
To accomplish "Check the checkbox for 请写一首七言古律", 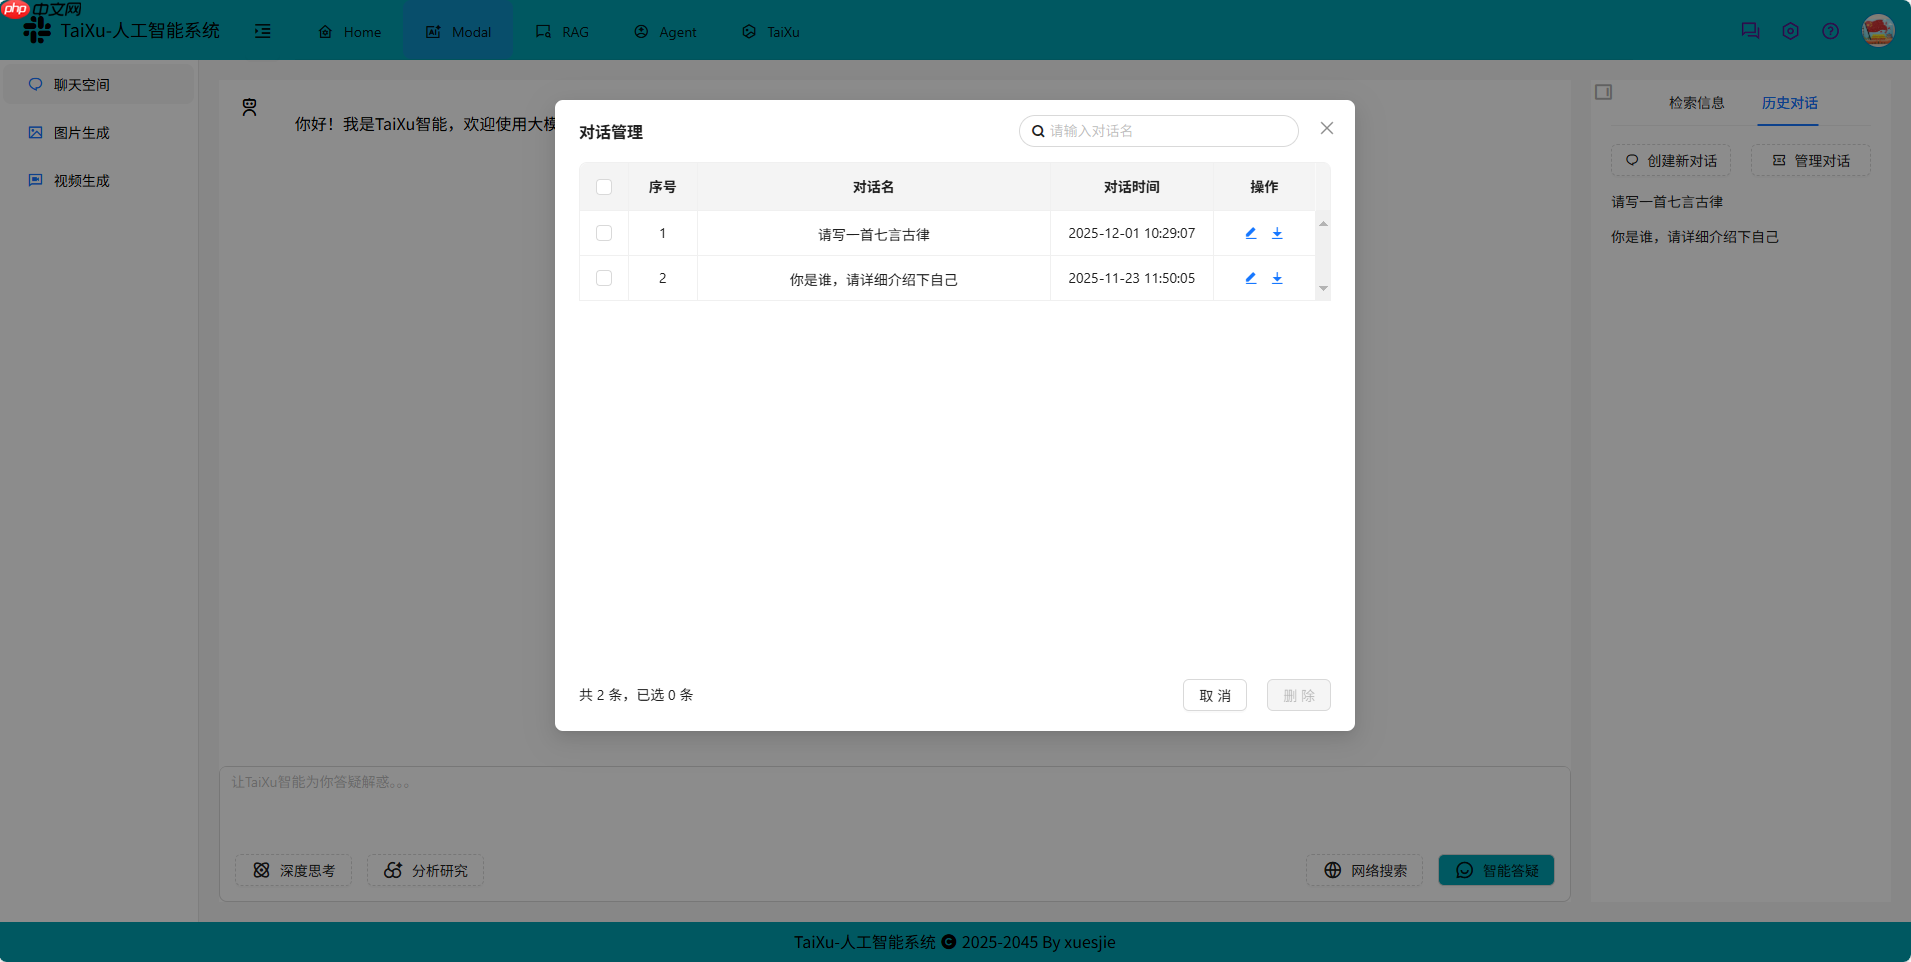I will [x=604, y=233].
